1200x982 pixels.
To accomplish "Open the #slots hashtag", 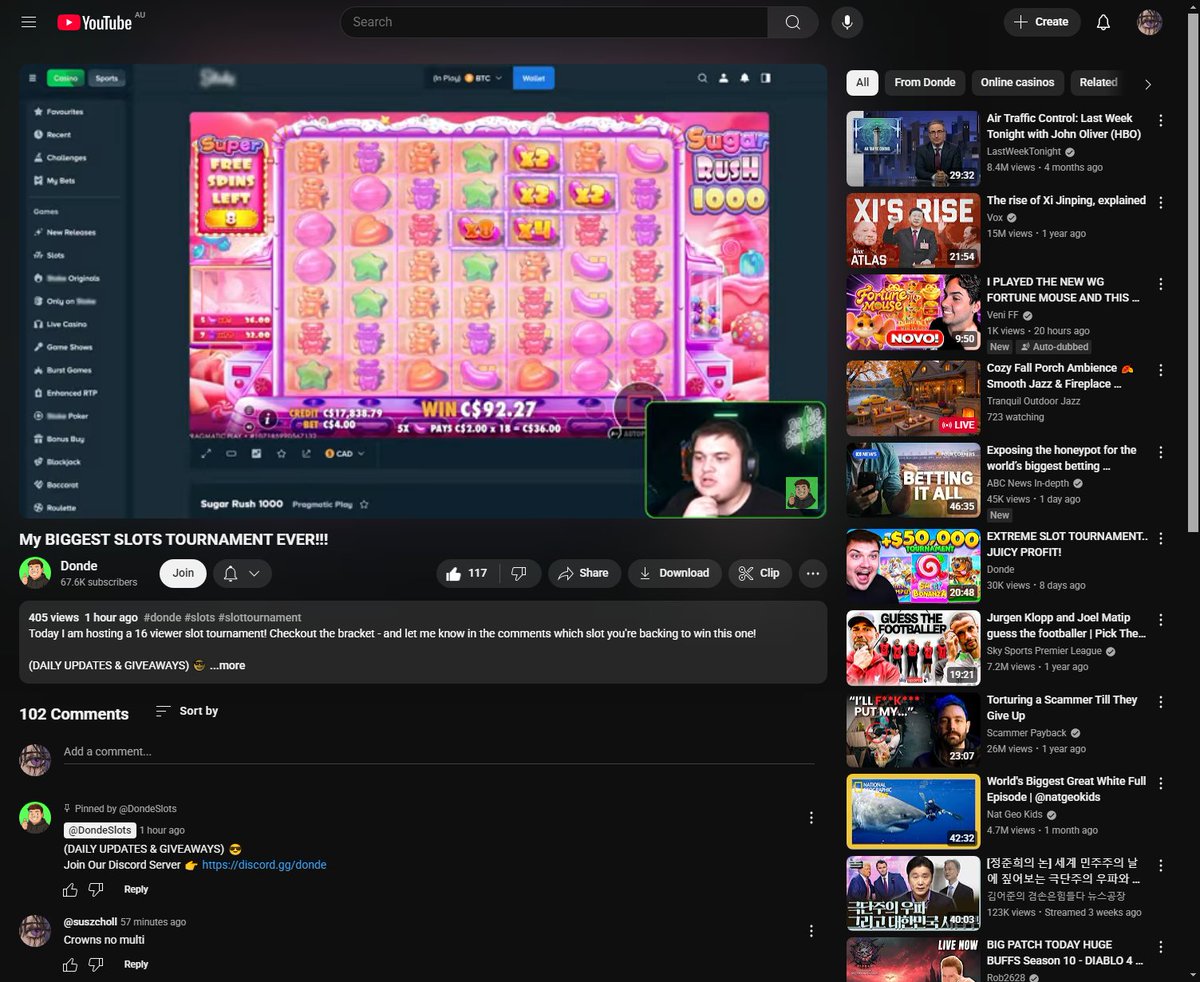I will (x=199, y=618).
